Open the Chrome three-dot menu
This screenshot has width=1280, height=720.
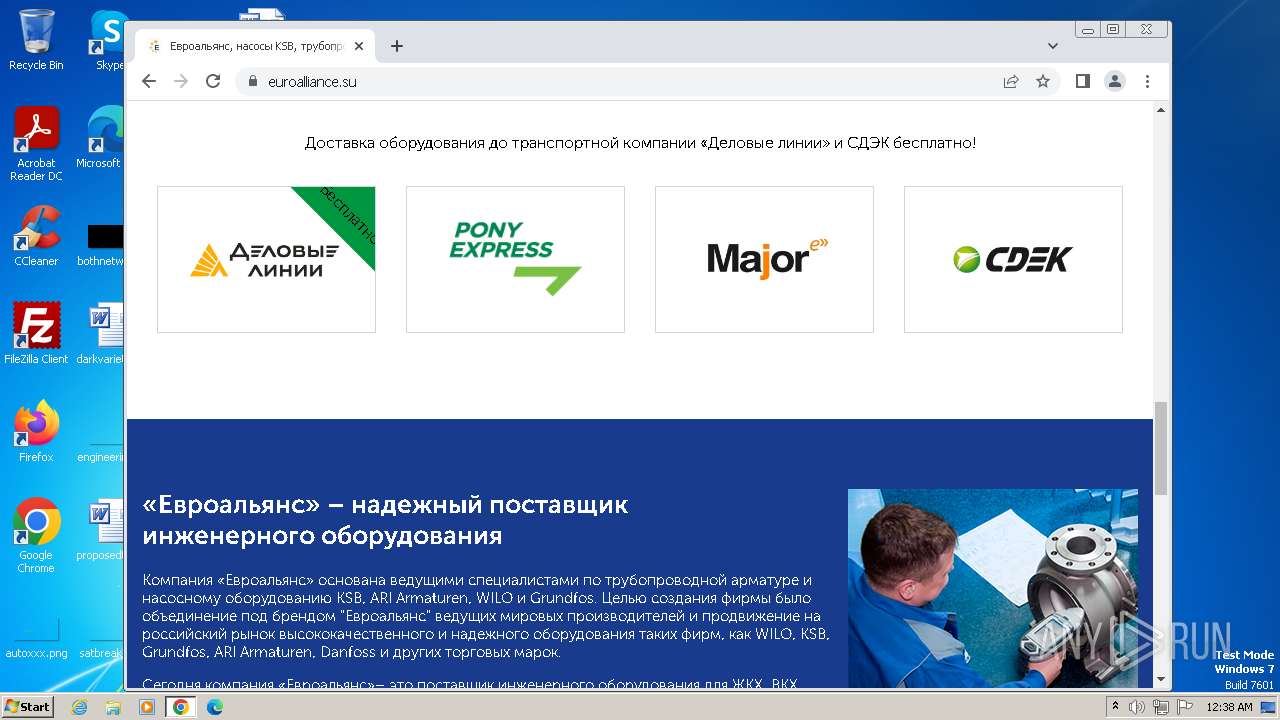coord(1147,81)
